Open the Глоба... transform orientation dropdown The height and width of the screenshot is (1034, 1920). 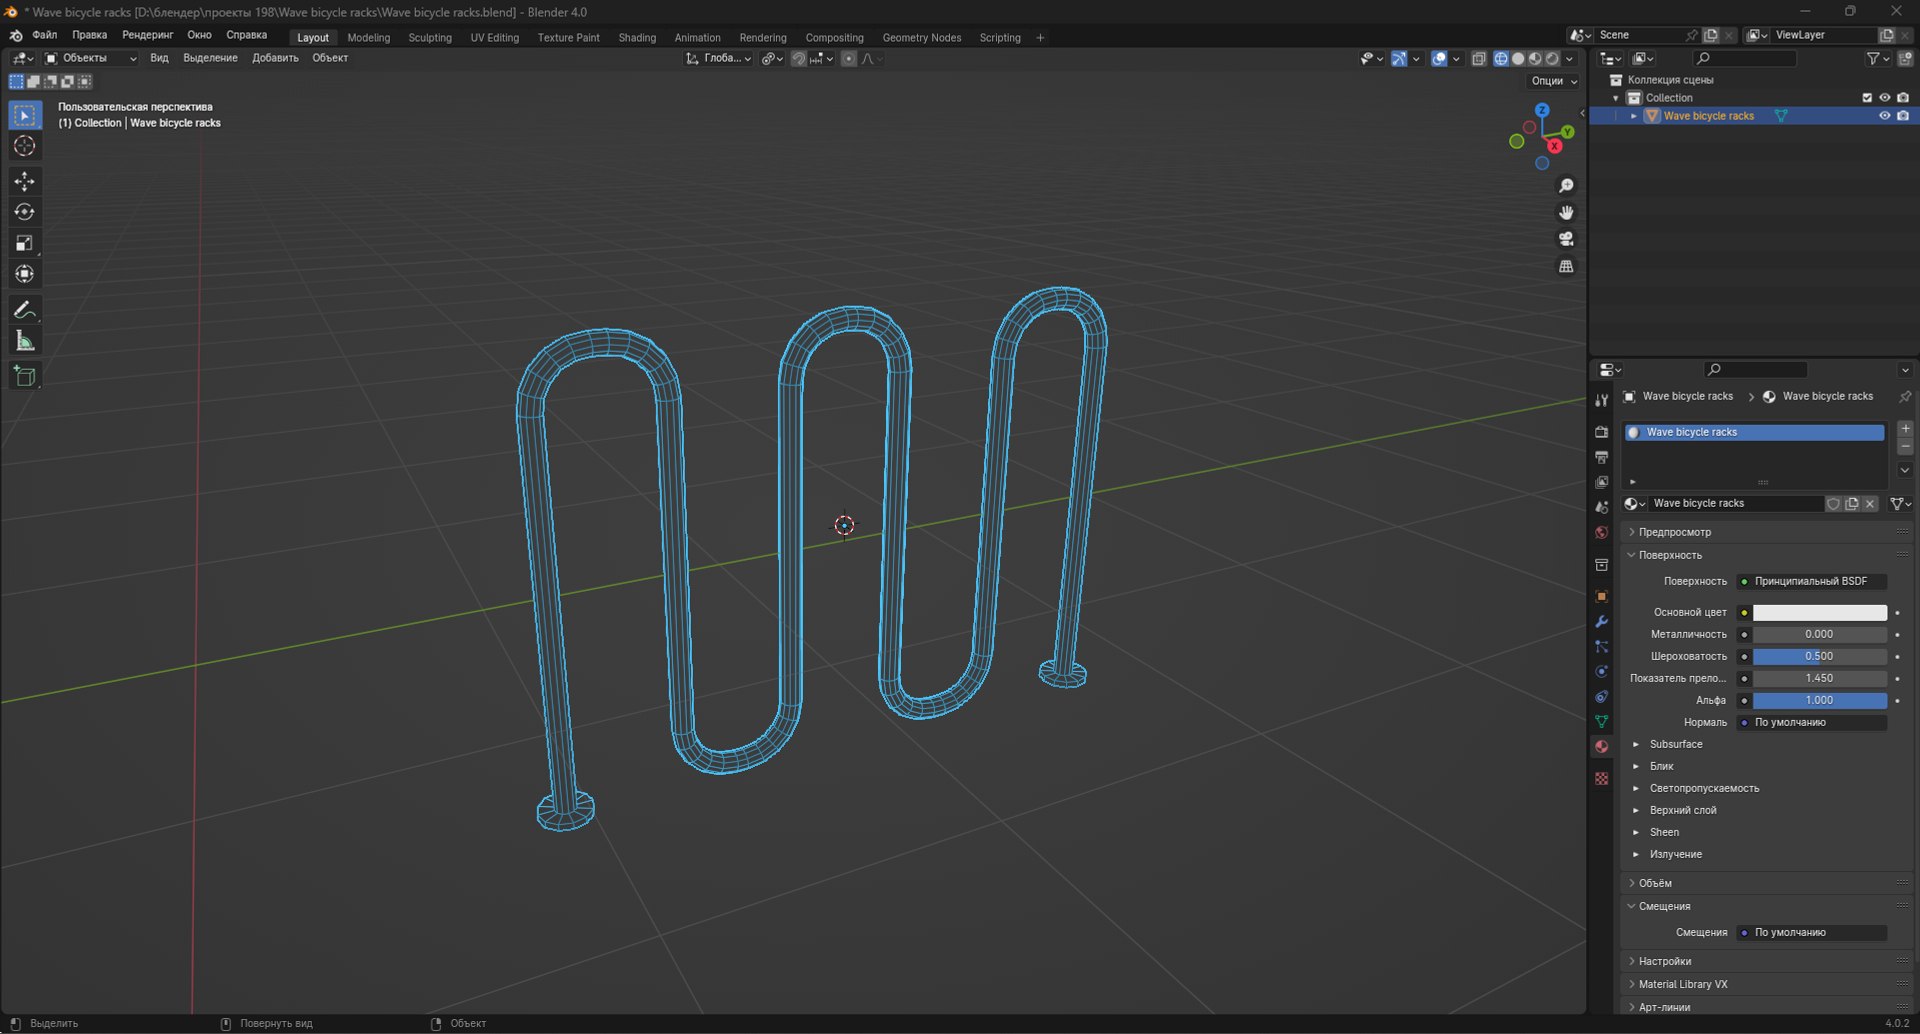coord(718,58)
